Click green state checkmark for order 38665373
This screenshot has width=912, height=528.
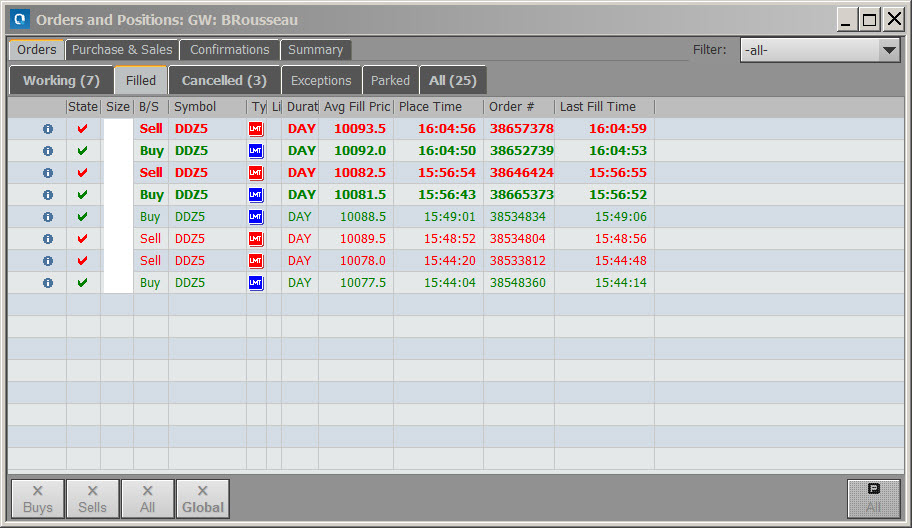click(83, 195)
